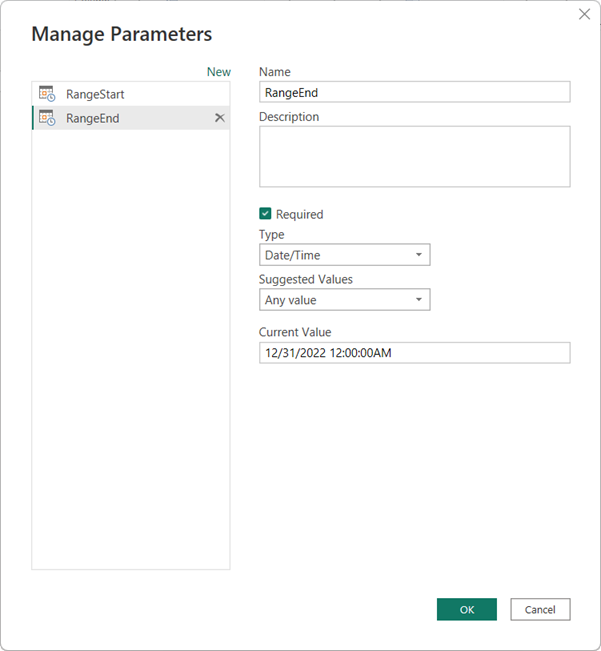Viewport: 601px width, 651px height.
Task: Select the RangeStart parameter icon
Action: pyautogui.click(x=47, y=94)
